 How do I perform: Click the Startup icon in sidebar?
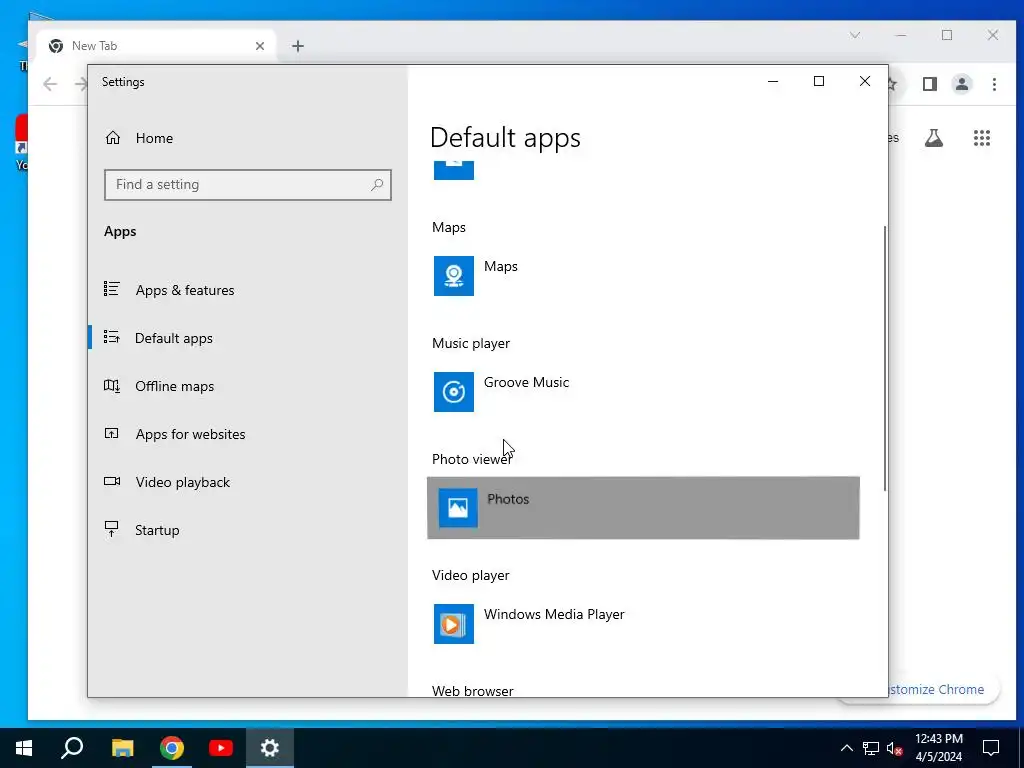pyautogui.click(x=112, y=529)
